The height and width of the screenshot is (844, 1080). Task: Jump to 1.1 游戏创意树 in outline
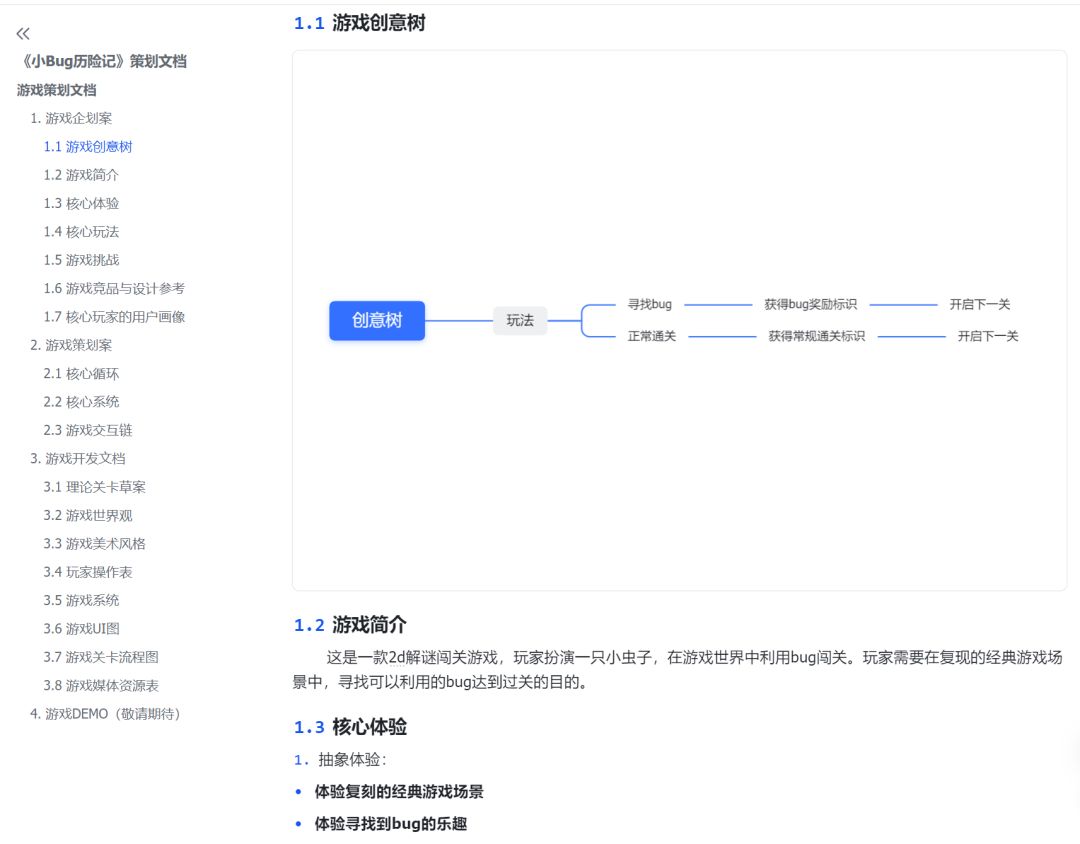pos(88,146)
